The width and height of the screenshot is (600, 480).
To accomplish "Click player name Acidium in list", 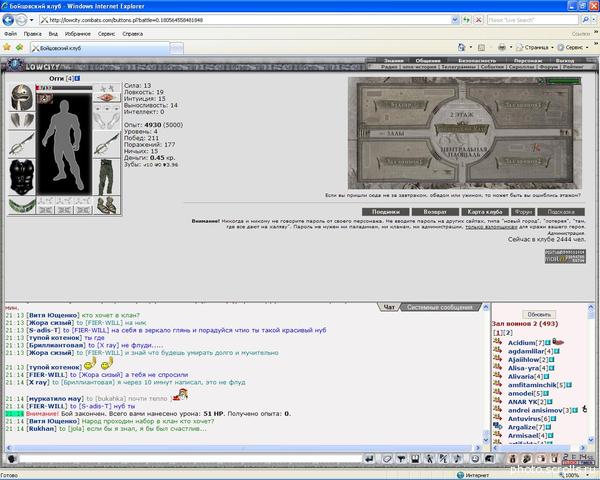I will coord(521,343).
